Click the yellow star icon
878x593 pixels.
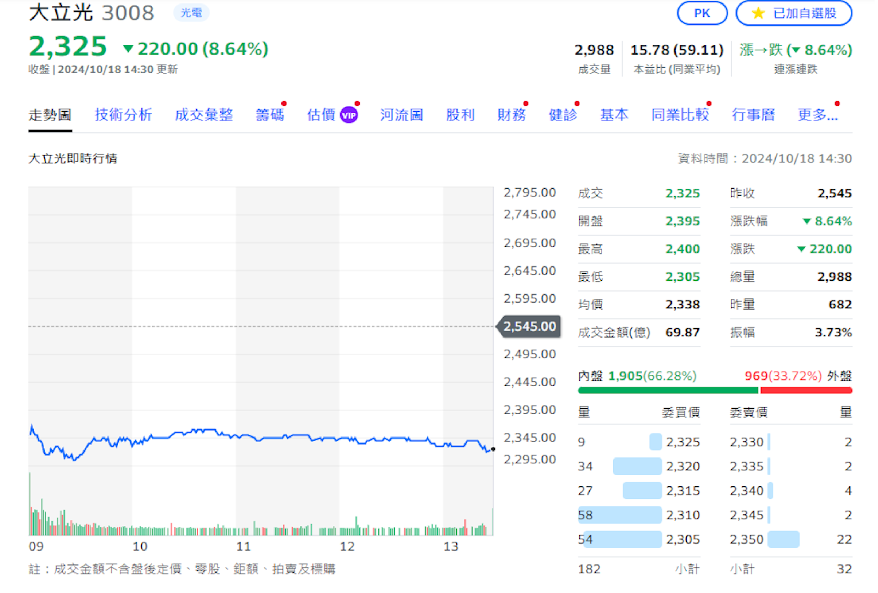click(x=758, y=13)
